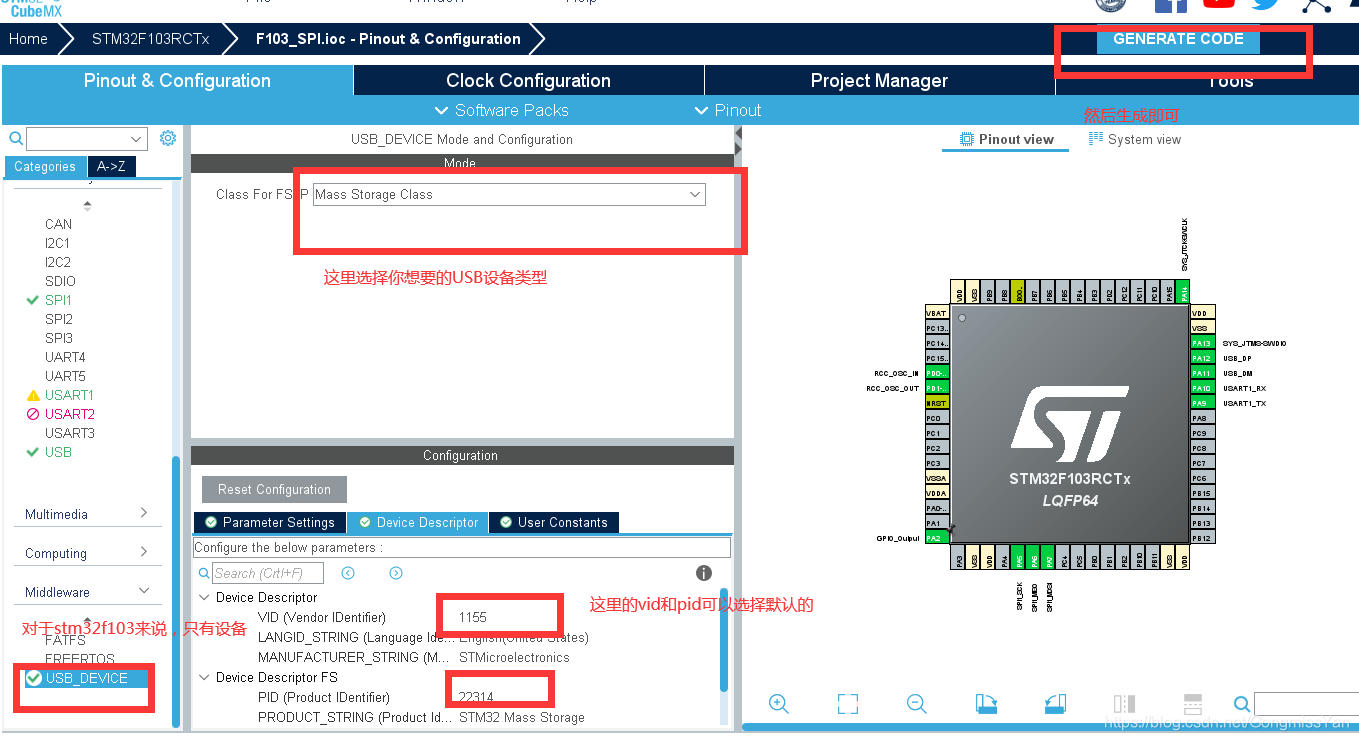Viewport: 1359px width, 741px height.
Task: Go to the next search result arrow
Action: coord(396,573)
